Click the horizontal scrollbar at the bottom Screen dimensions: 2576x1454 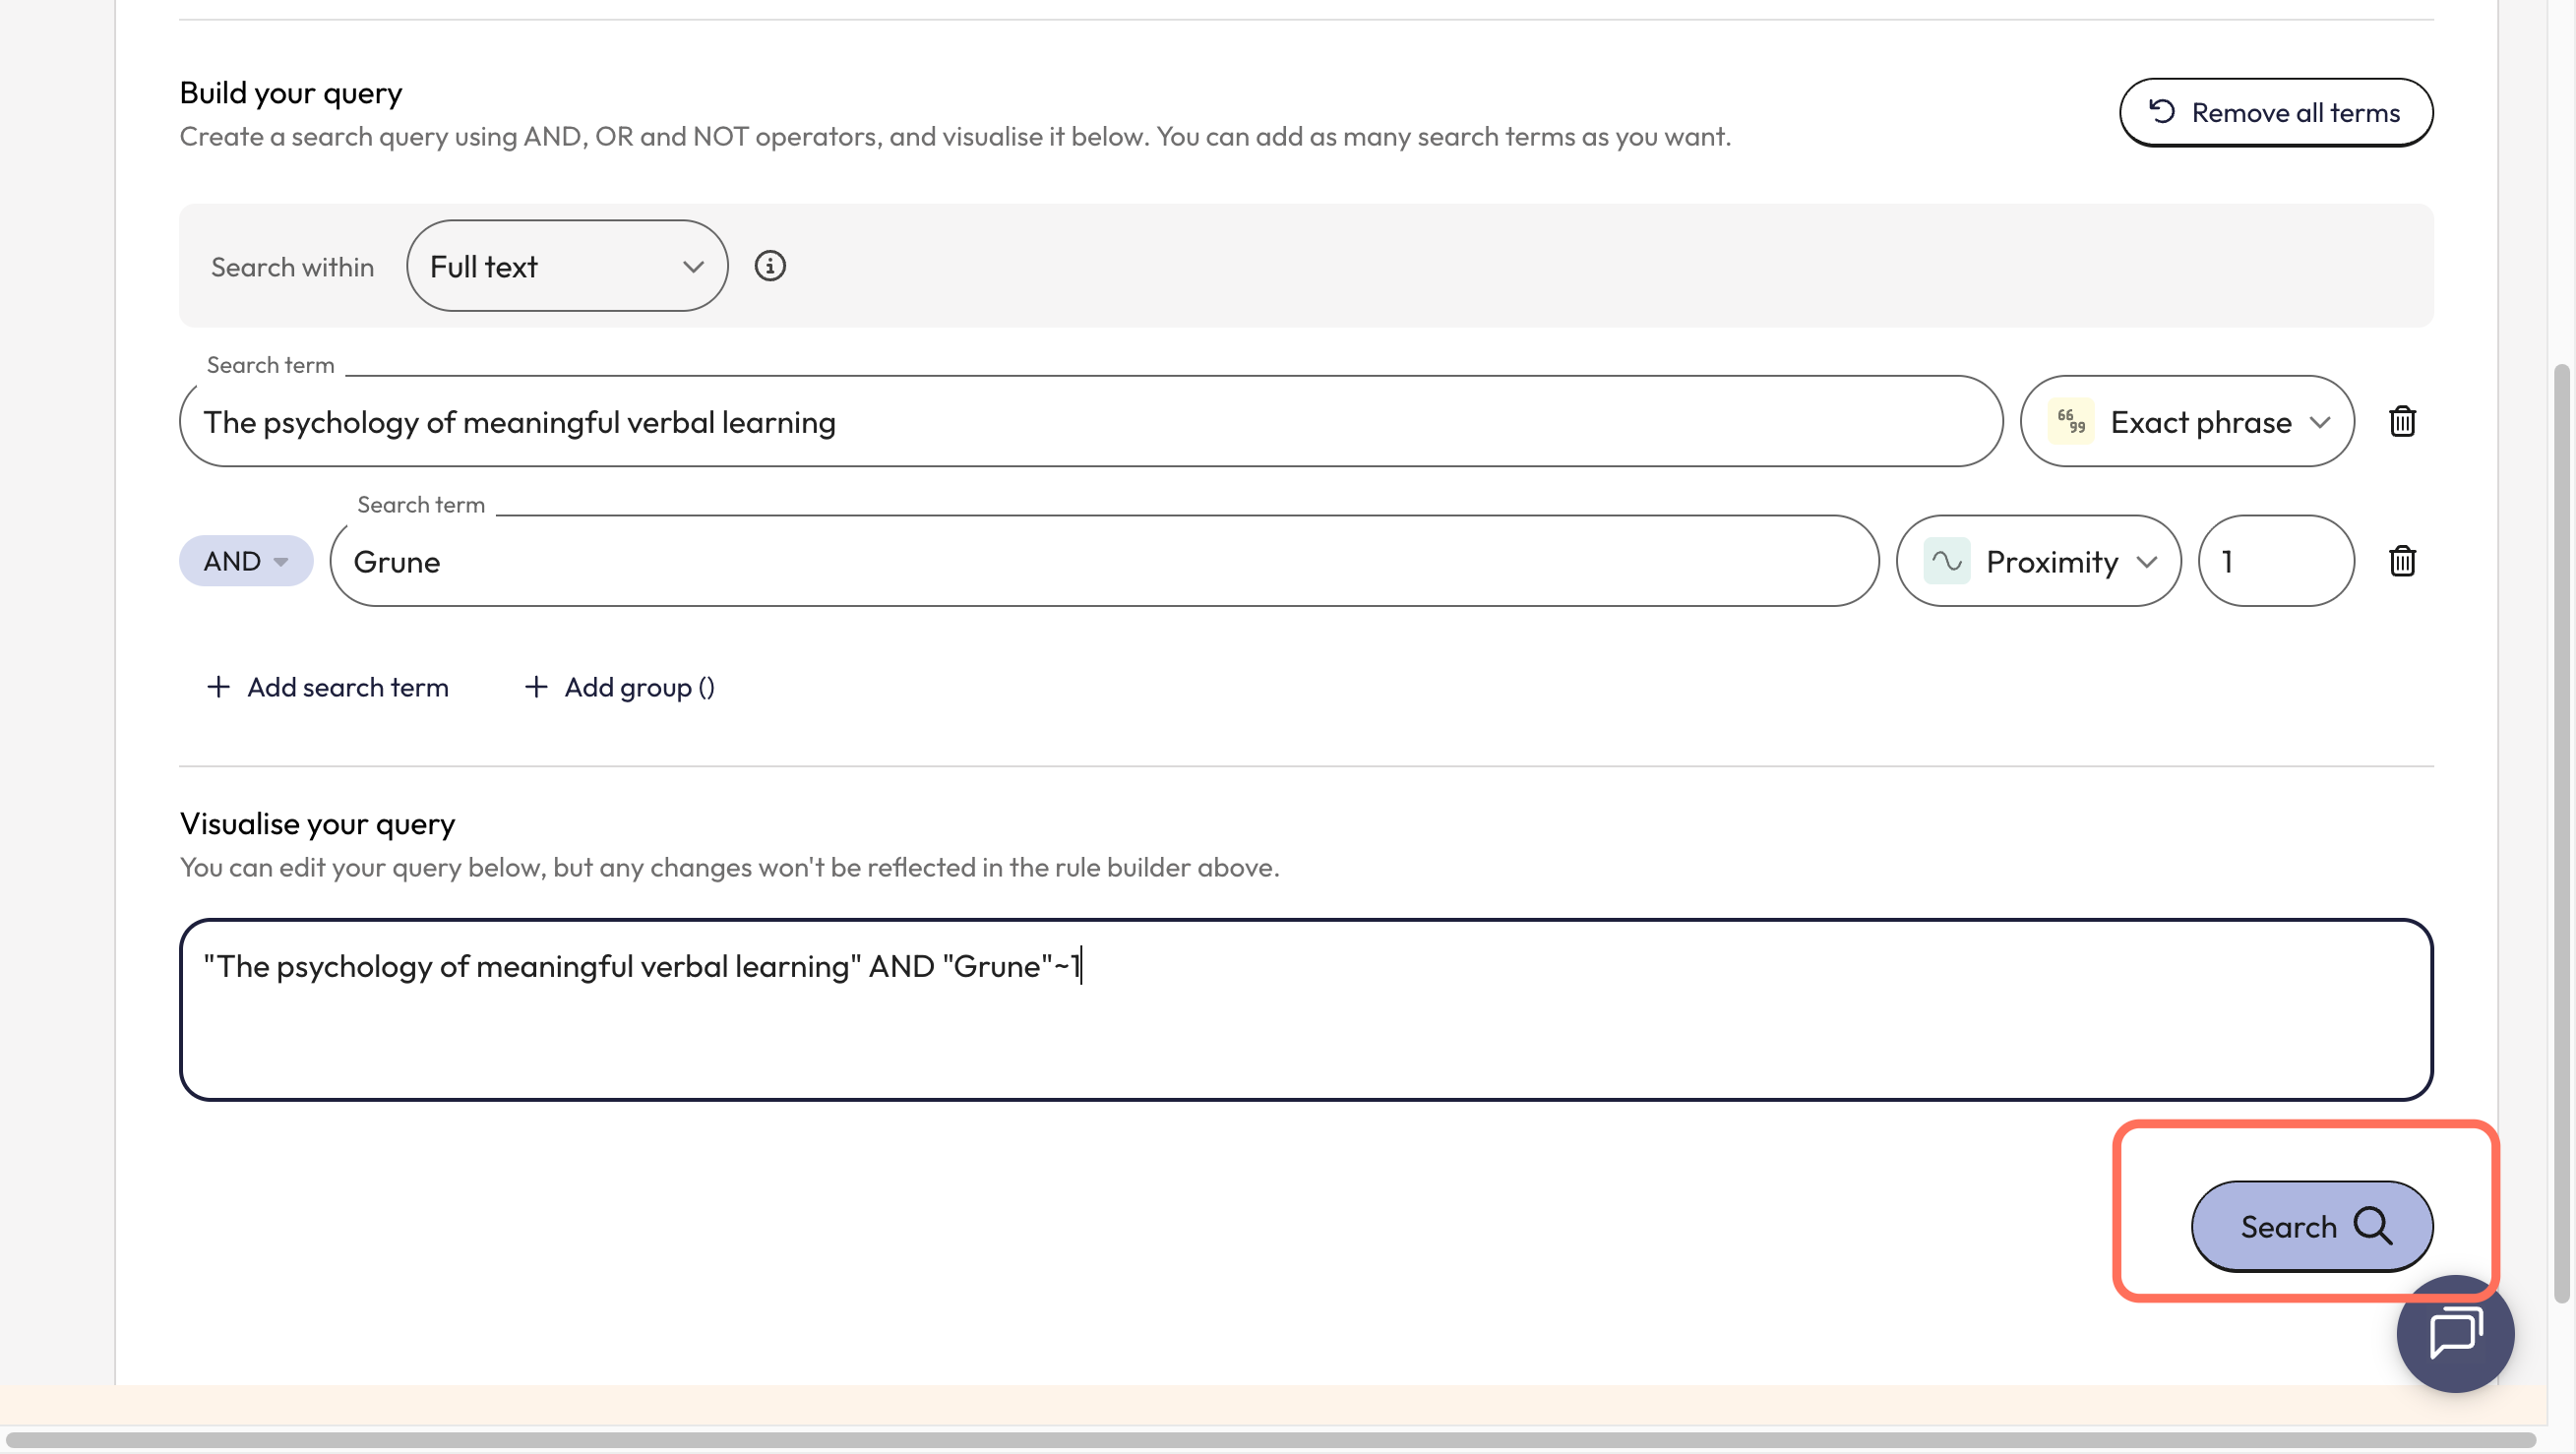click(x=1270, y=1440)
